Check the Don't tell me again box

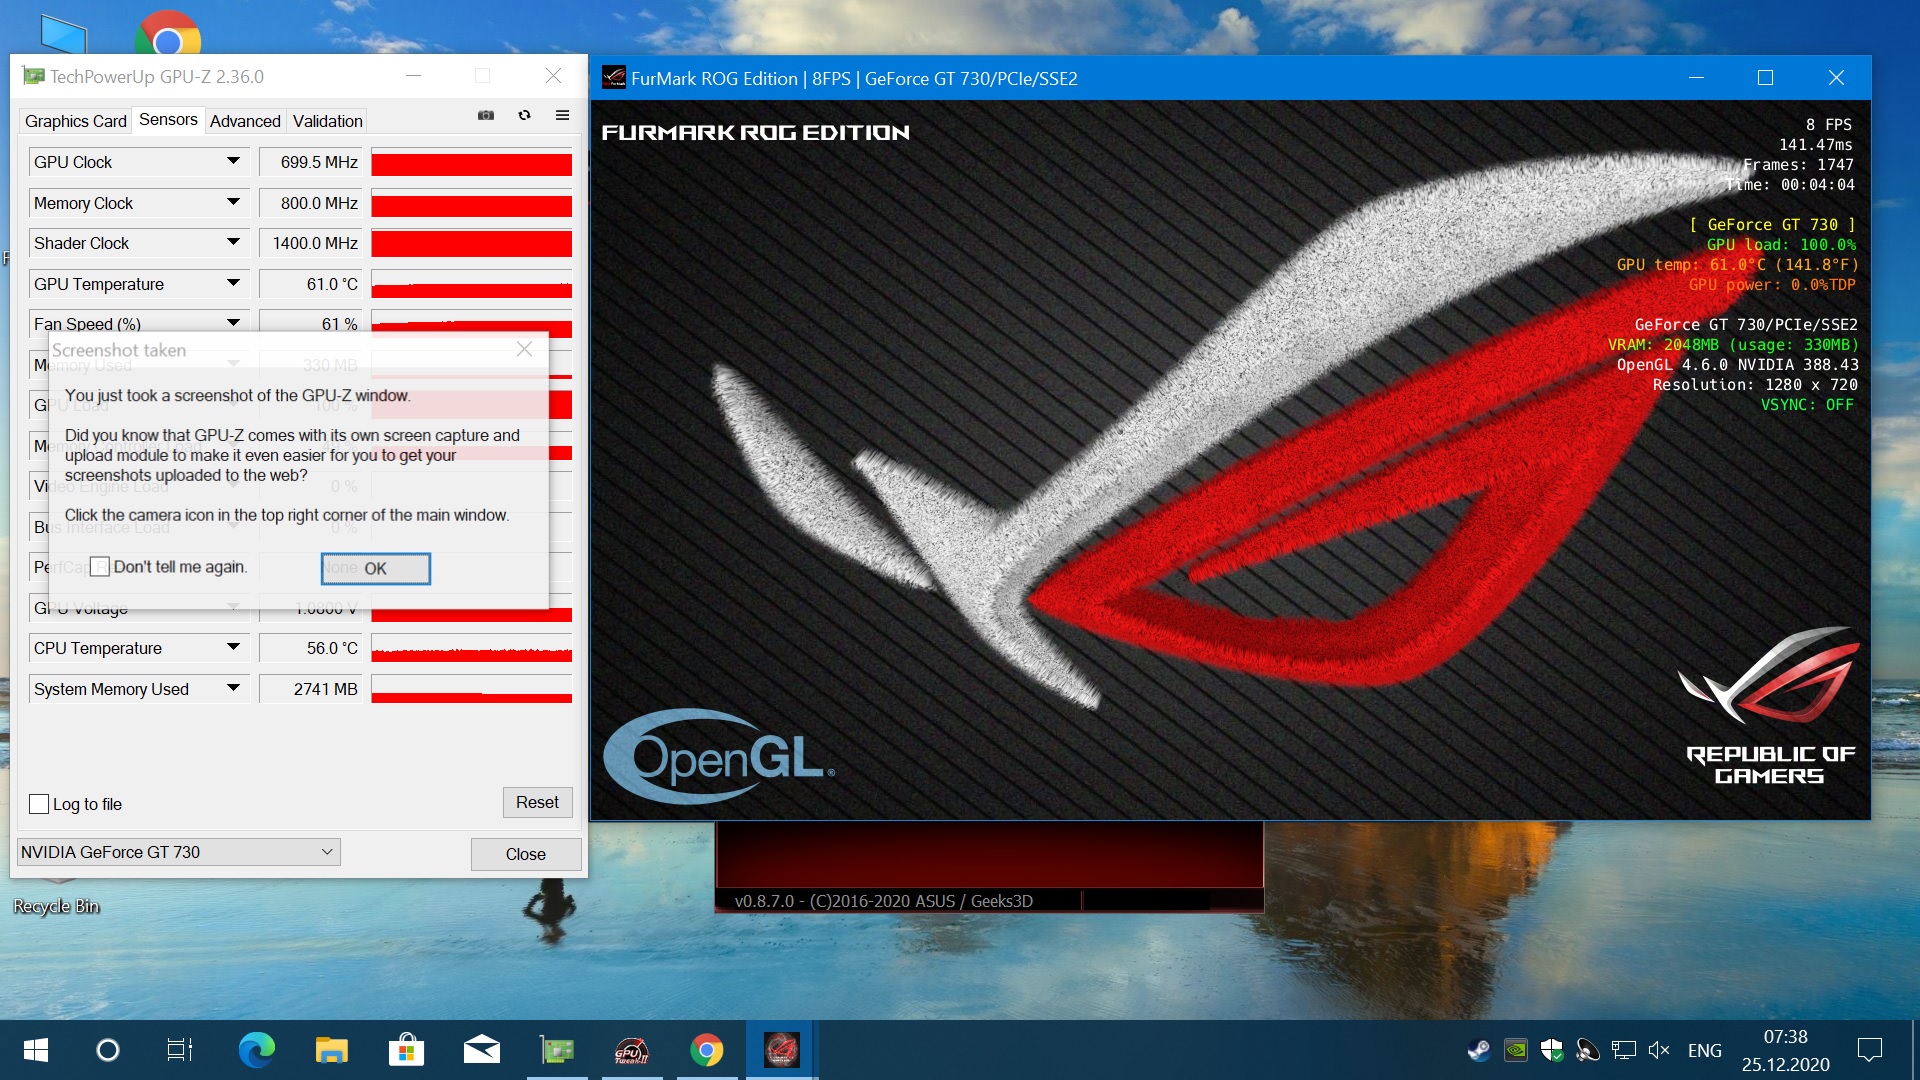(x=100, y=567)
